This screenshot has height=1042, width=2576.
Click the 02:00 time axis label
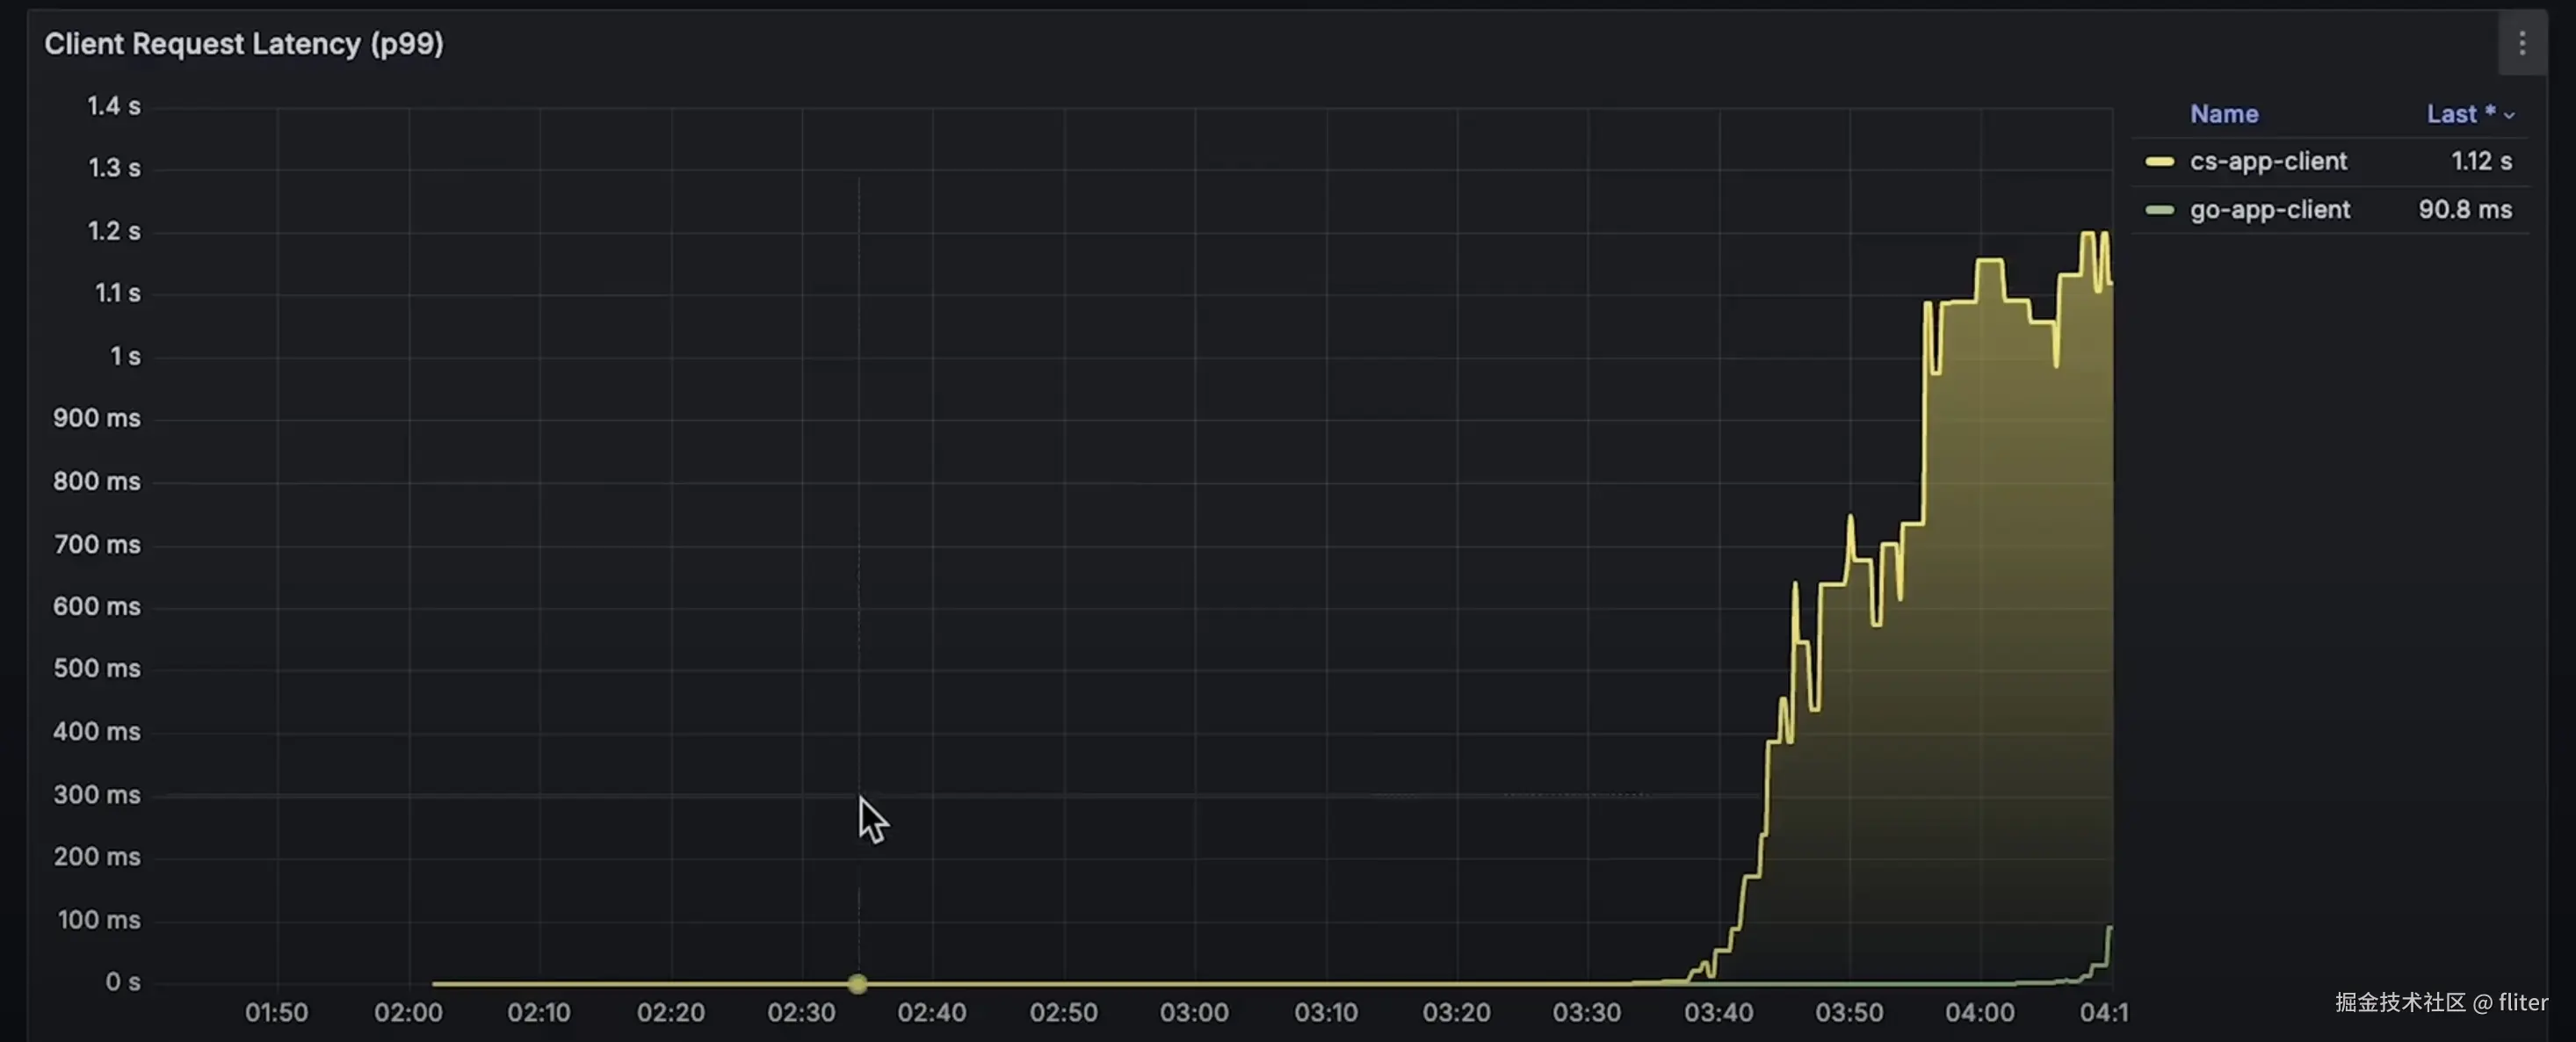408,1012
